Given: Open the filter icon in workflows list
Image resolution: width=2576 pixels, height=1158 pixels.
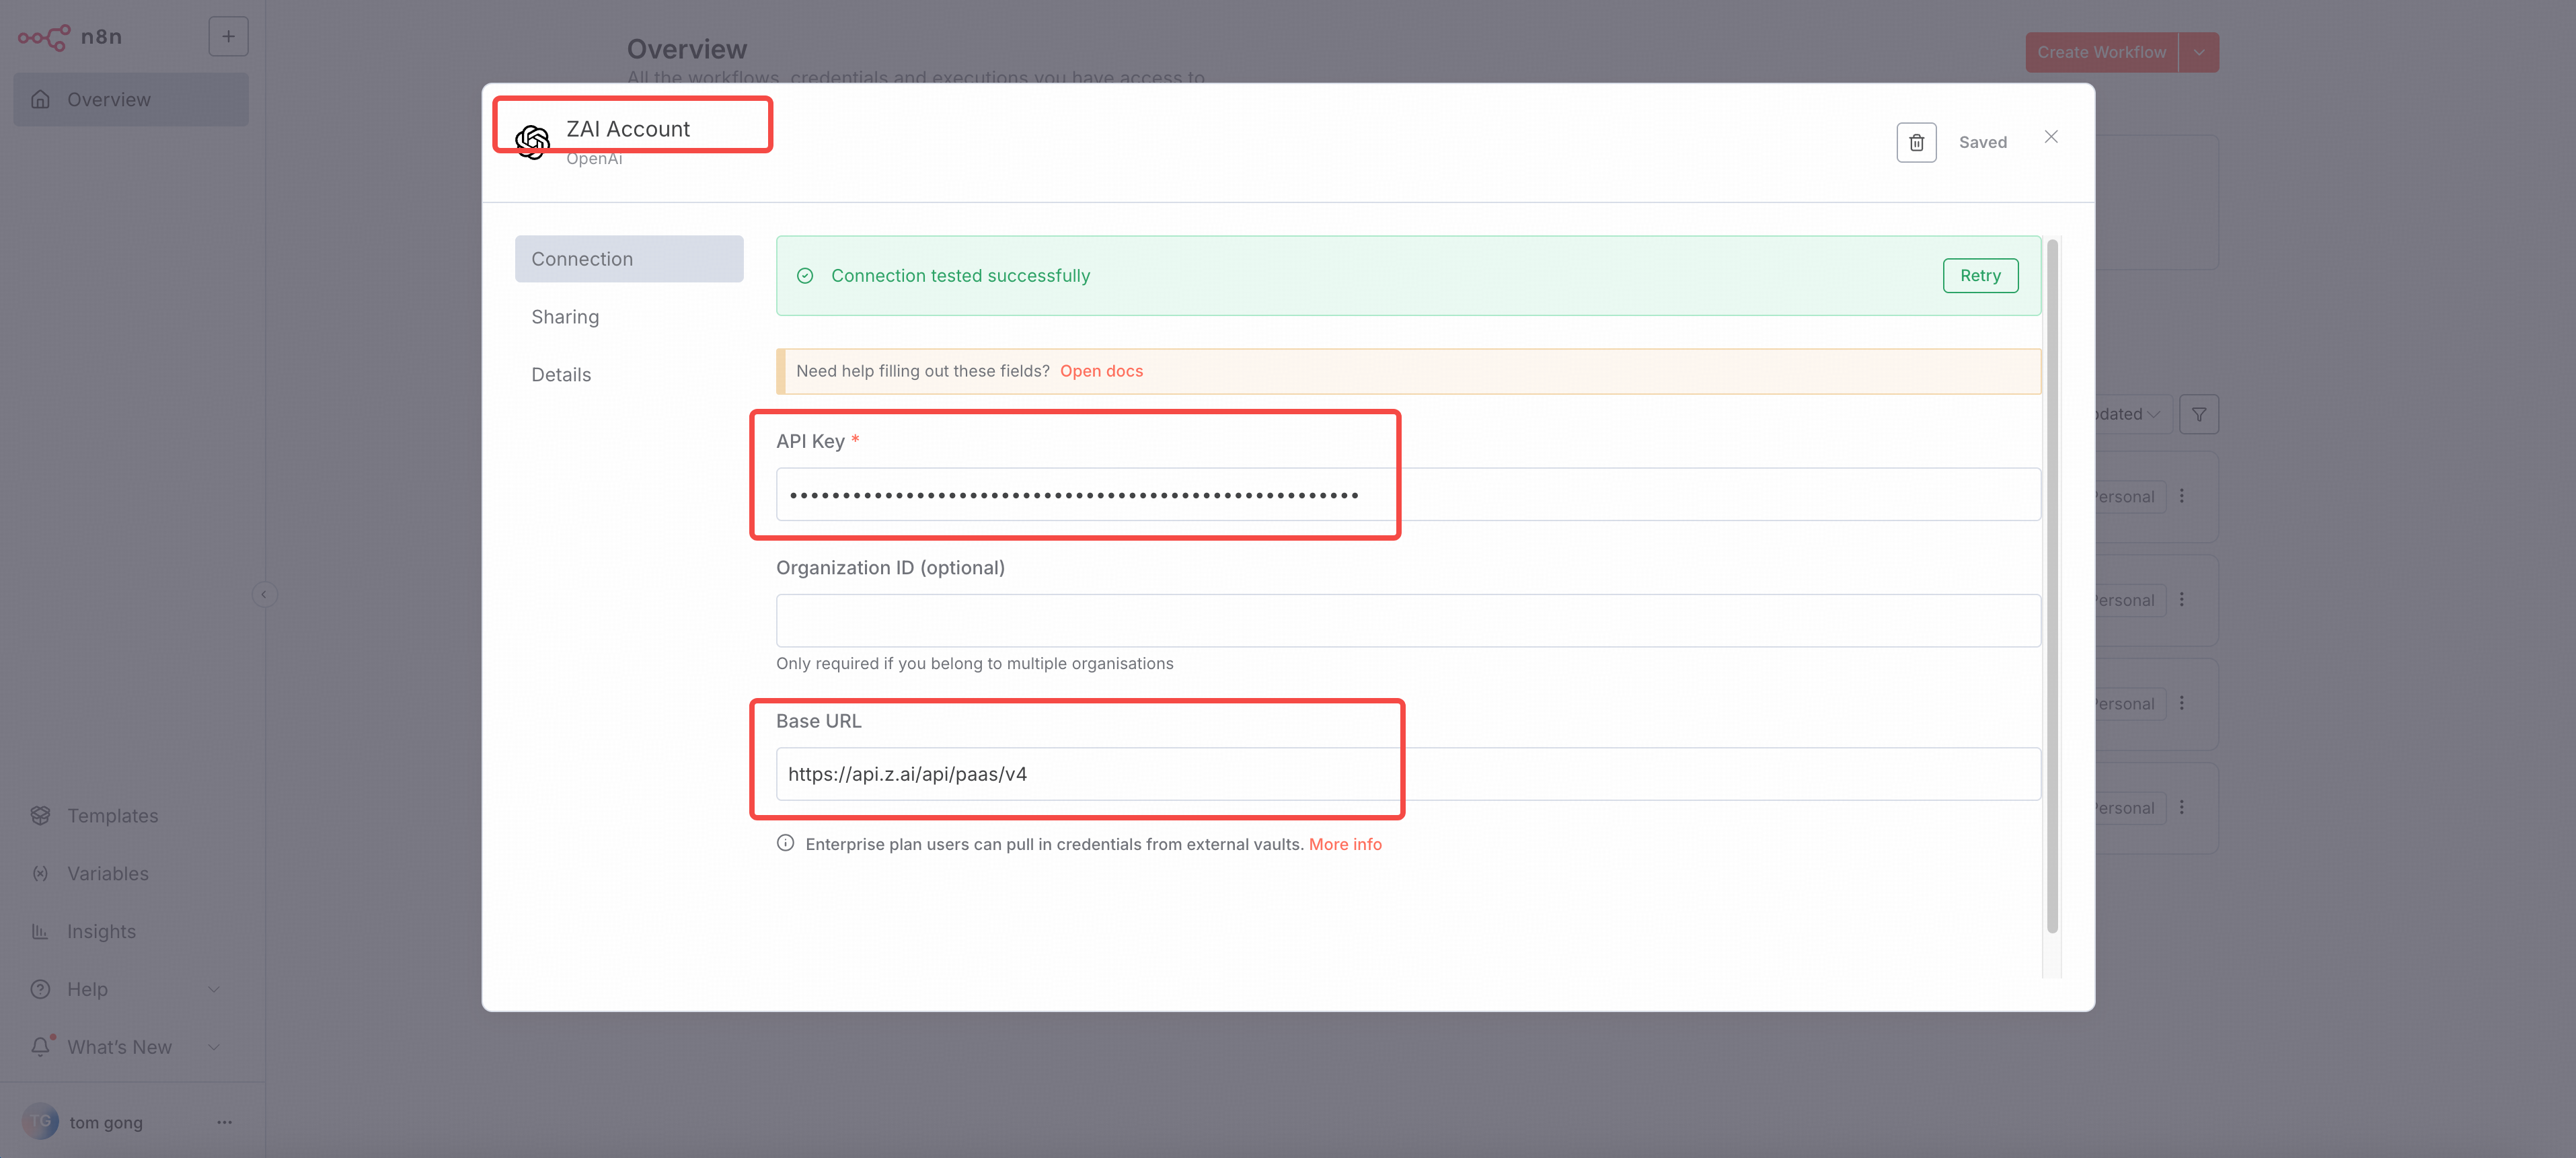Looking at the screenshot, I should click(x=2198, y=414).
